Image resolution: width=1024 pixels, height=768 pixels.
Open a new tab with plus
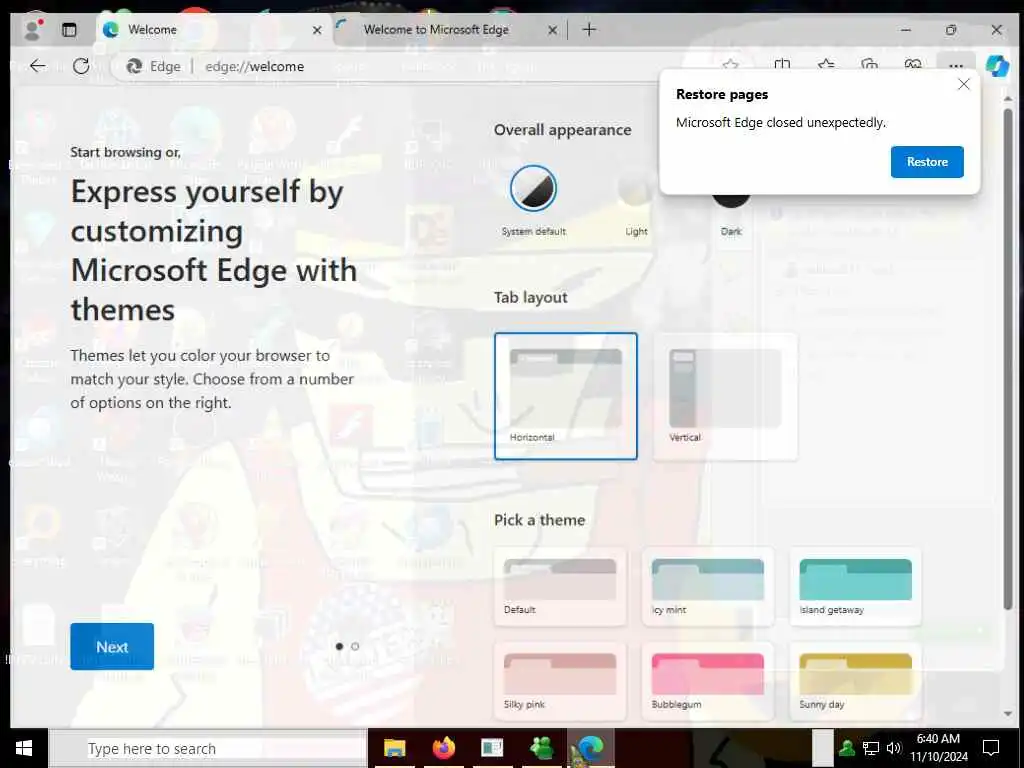tap(589, 29)
